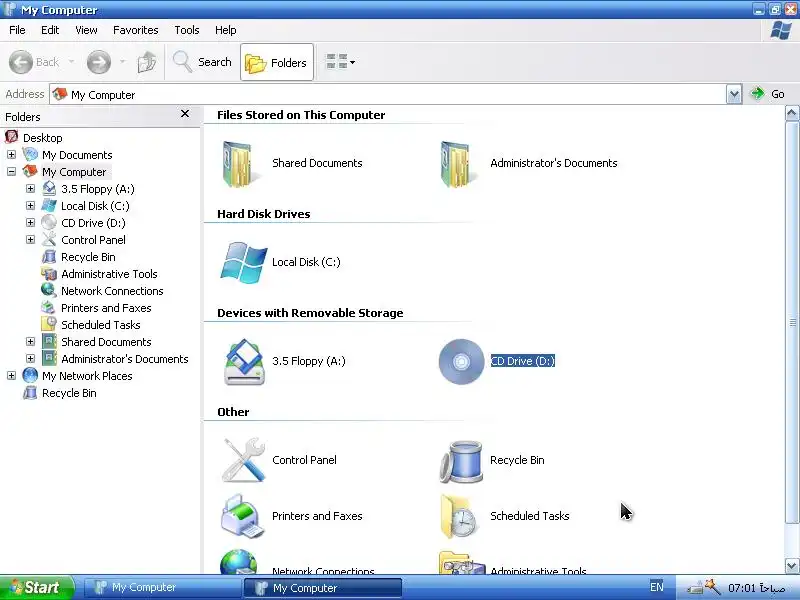The width and height of the screenshot is (800, 600).
Task: Click the Up folder toolbar icon
Action: [147, 62]
